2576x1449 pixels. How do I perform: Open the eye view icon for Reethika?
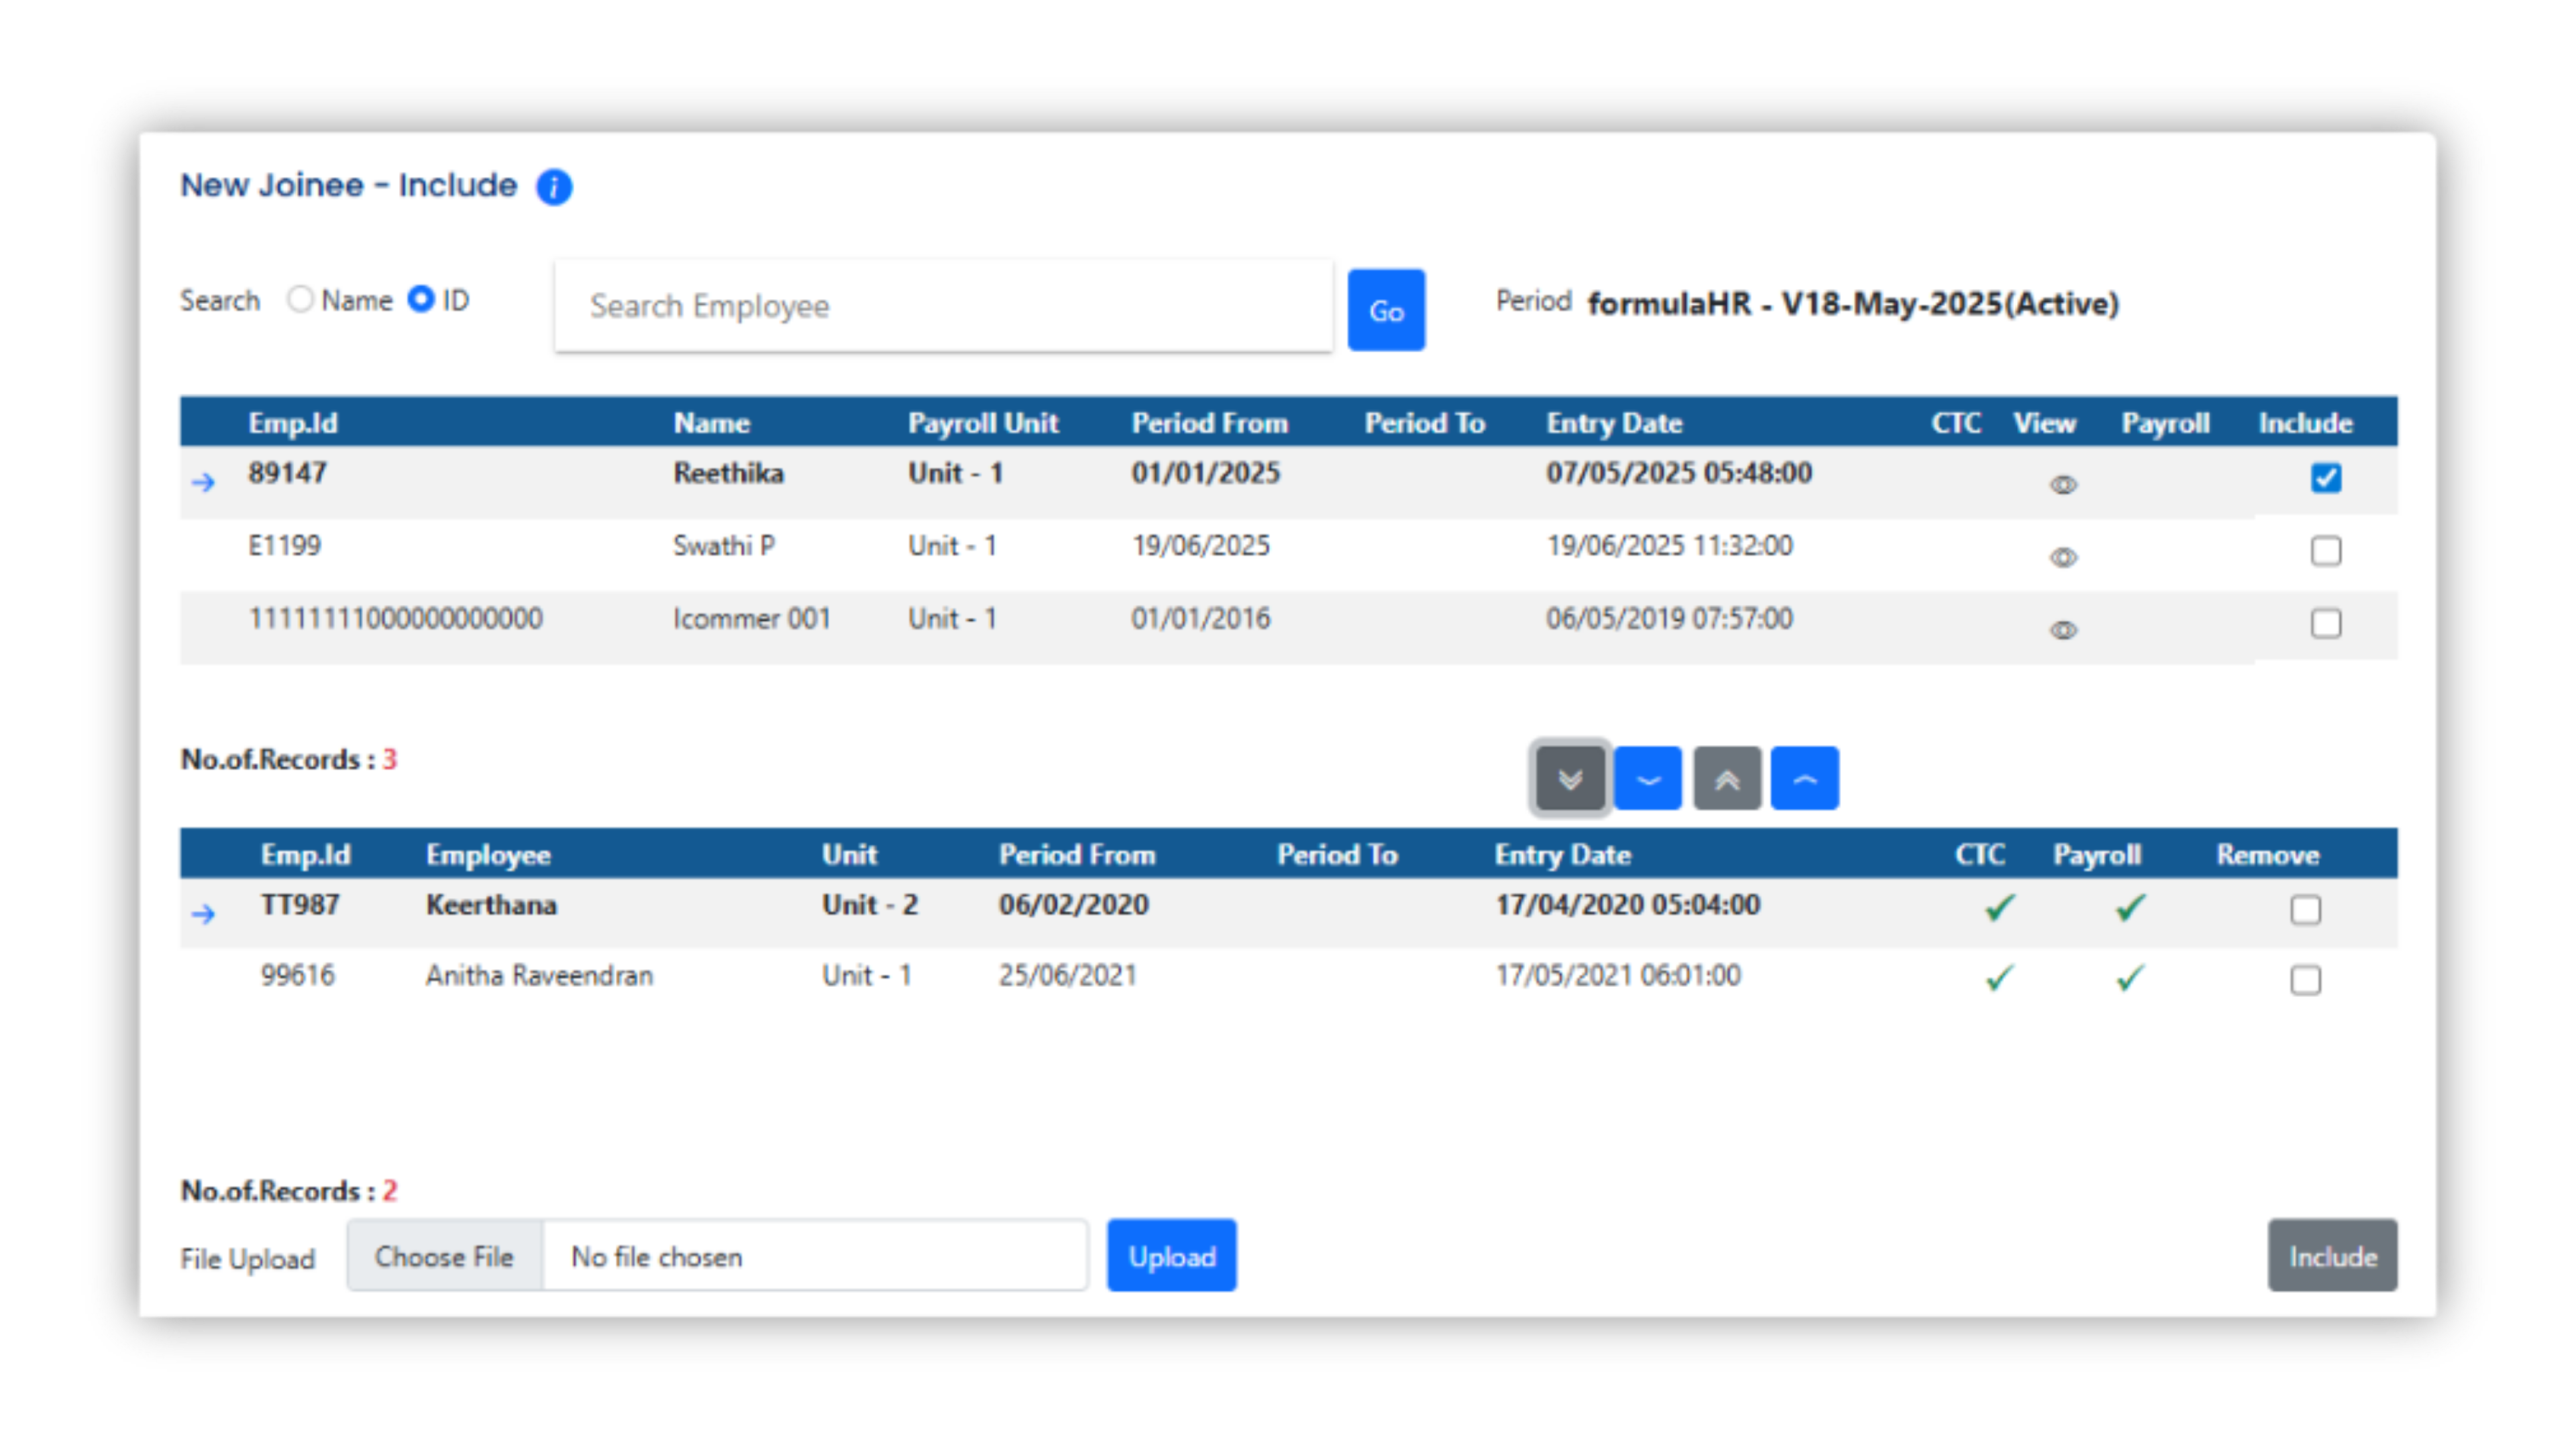(2063, 484)
